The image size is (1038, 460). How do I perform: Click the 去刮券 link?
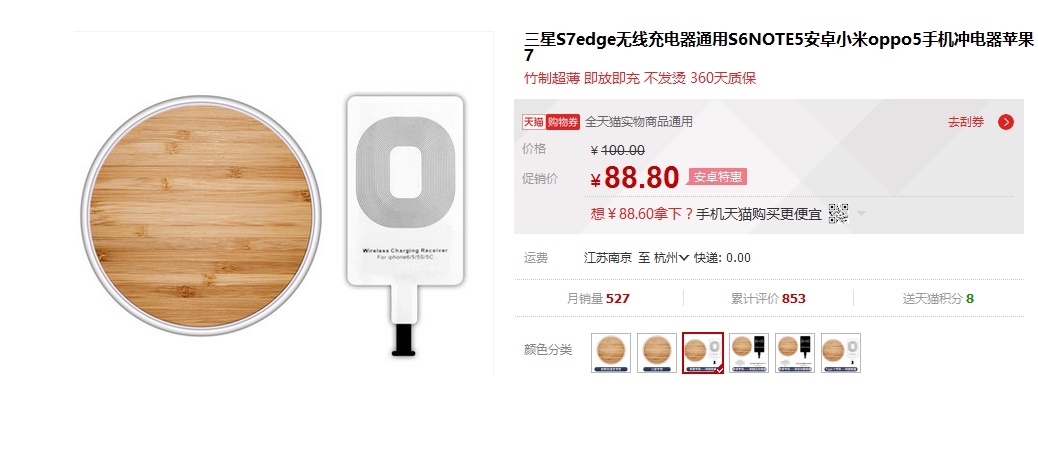[966, 122]
